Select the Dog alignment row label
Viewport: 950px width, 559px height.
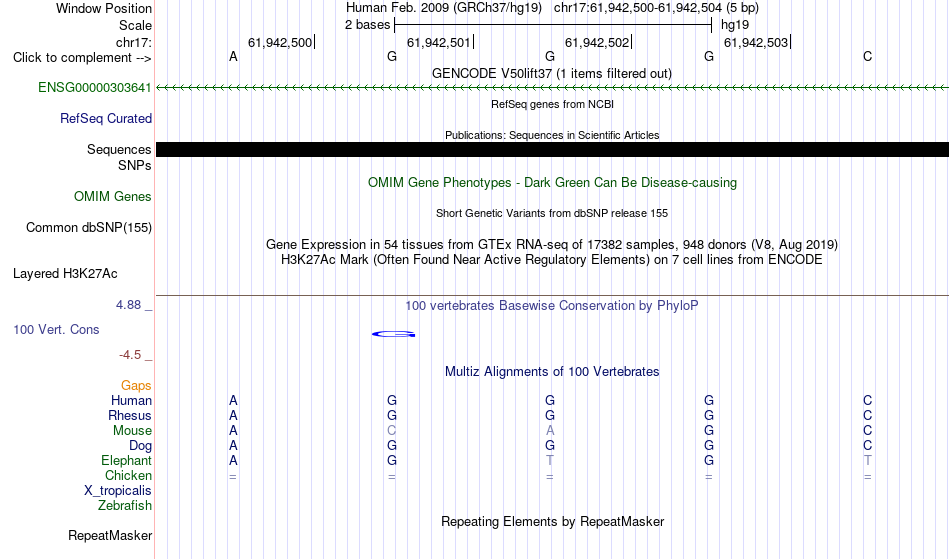(140, 446)
